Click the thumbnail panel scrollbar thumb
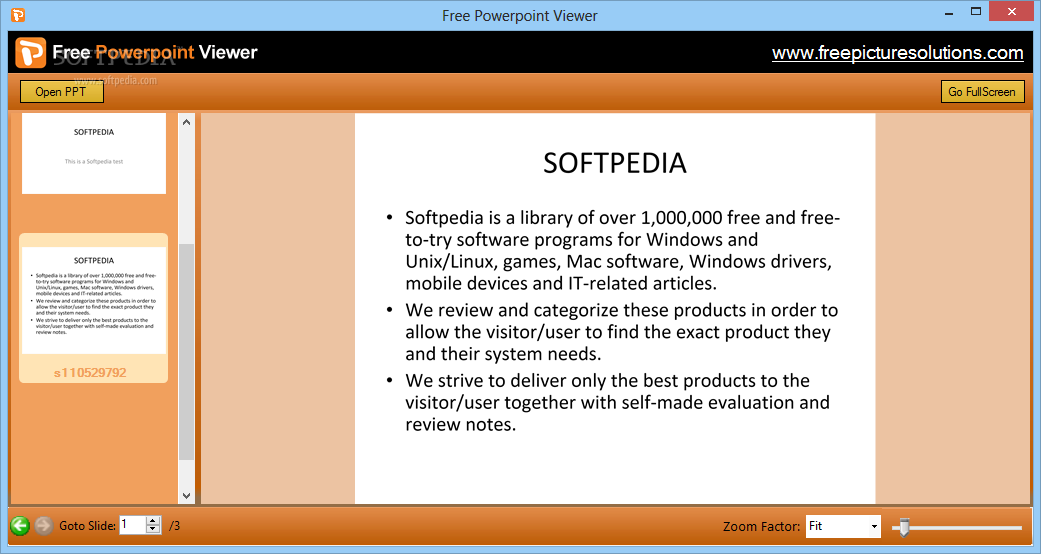The image size is (1041, 554). [187, 351]
